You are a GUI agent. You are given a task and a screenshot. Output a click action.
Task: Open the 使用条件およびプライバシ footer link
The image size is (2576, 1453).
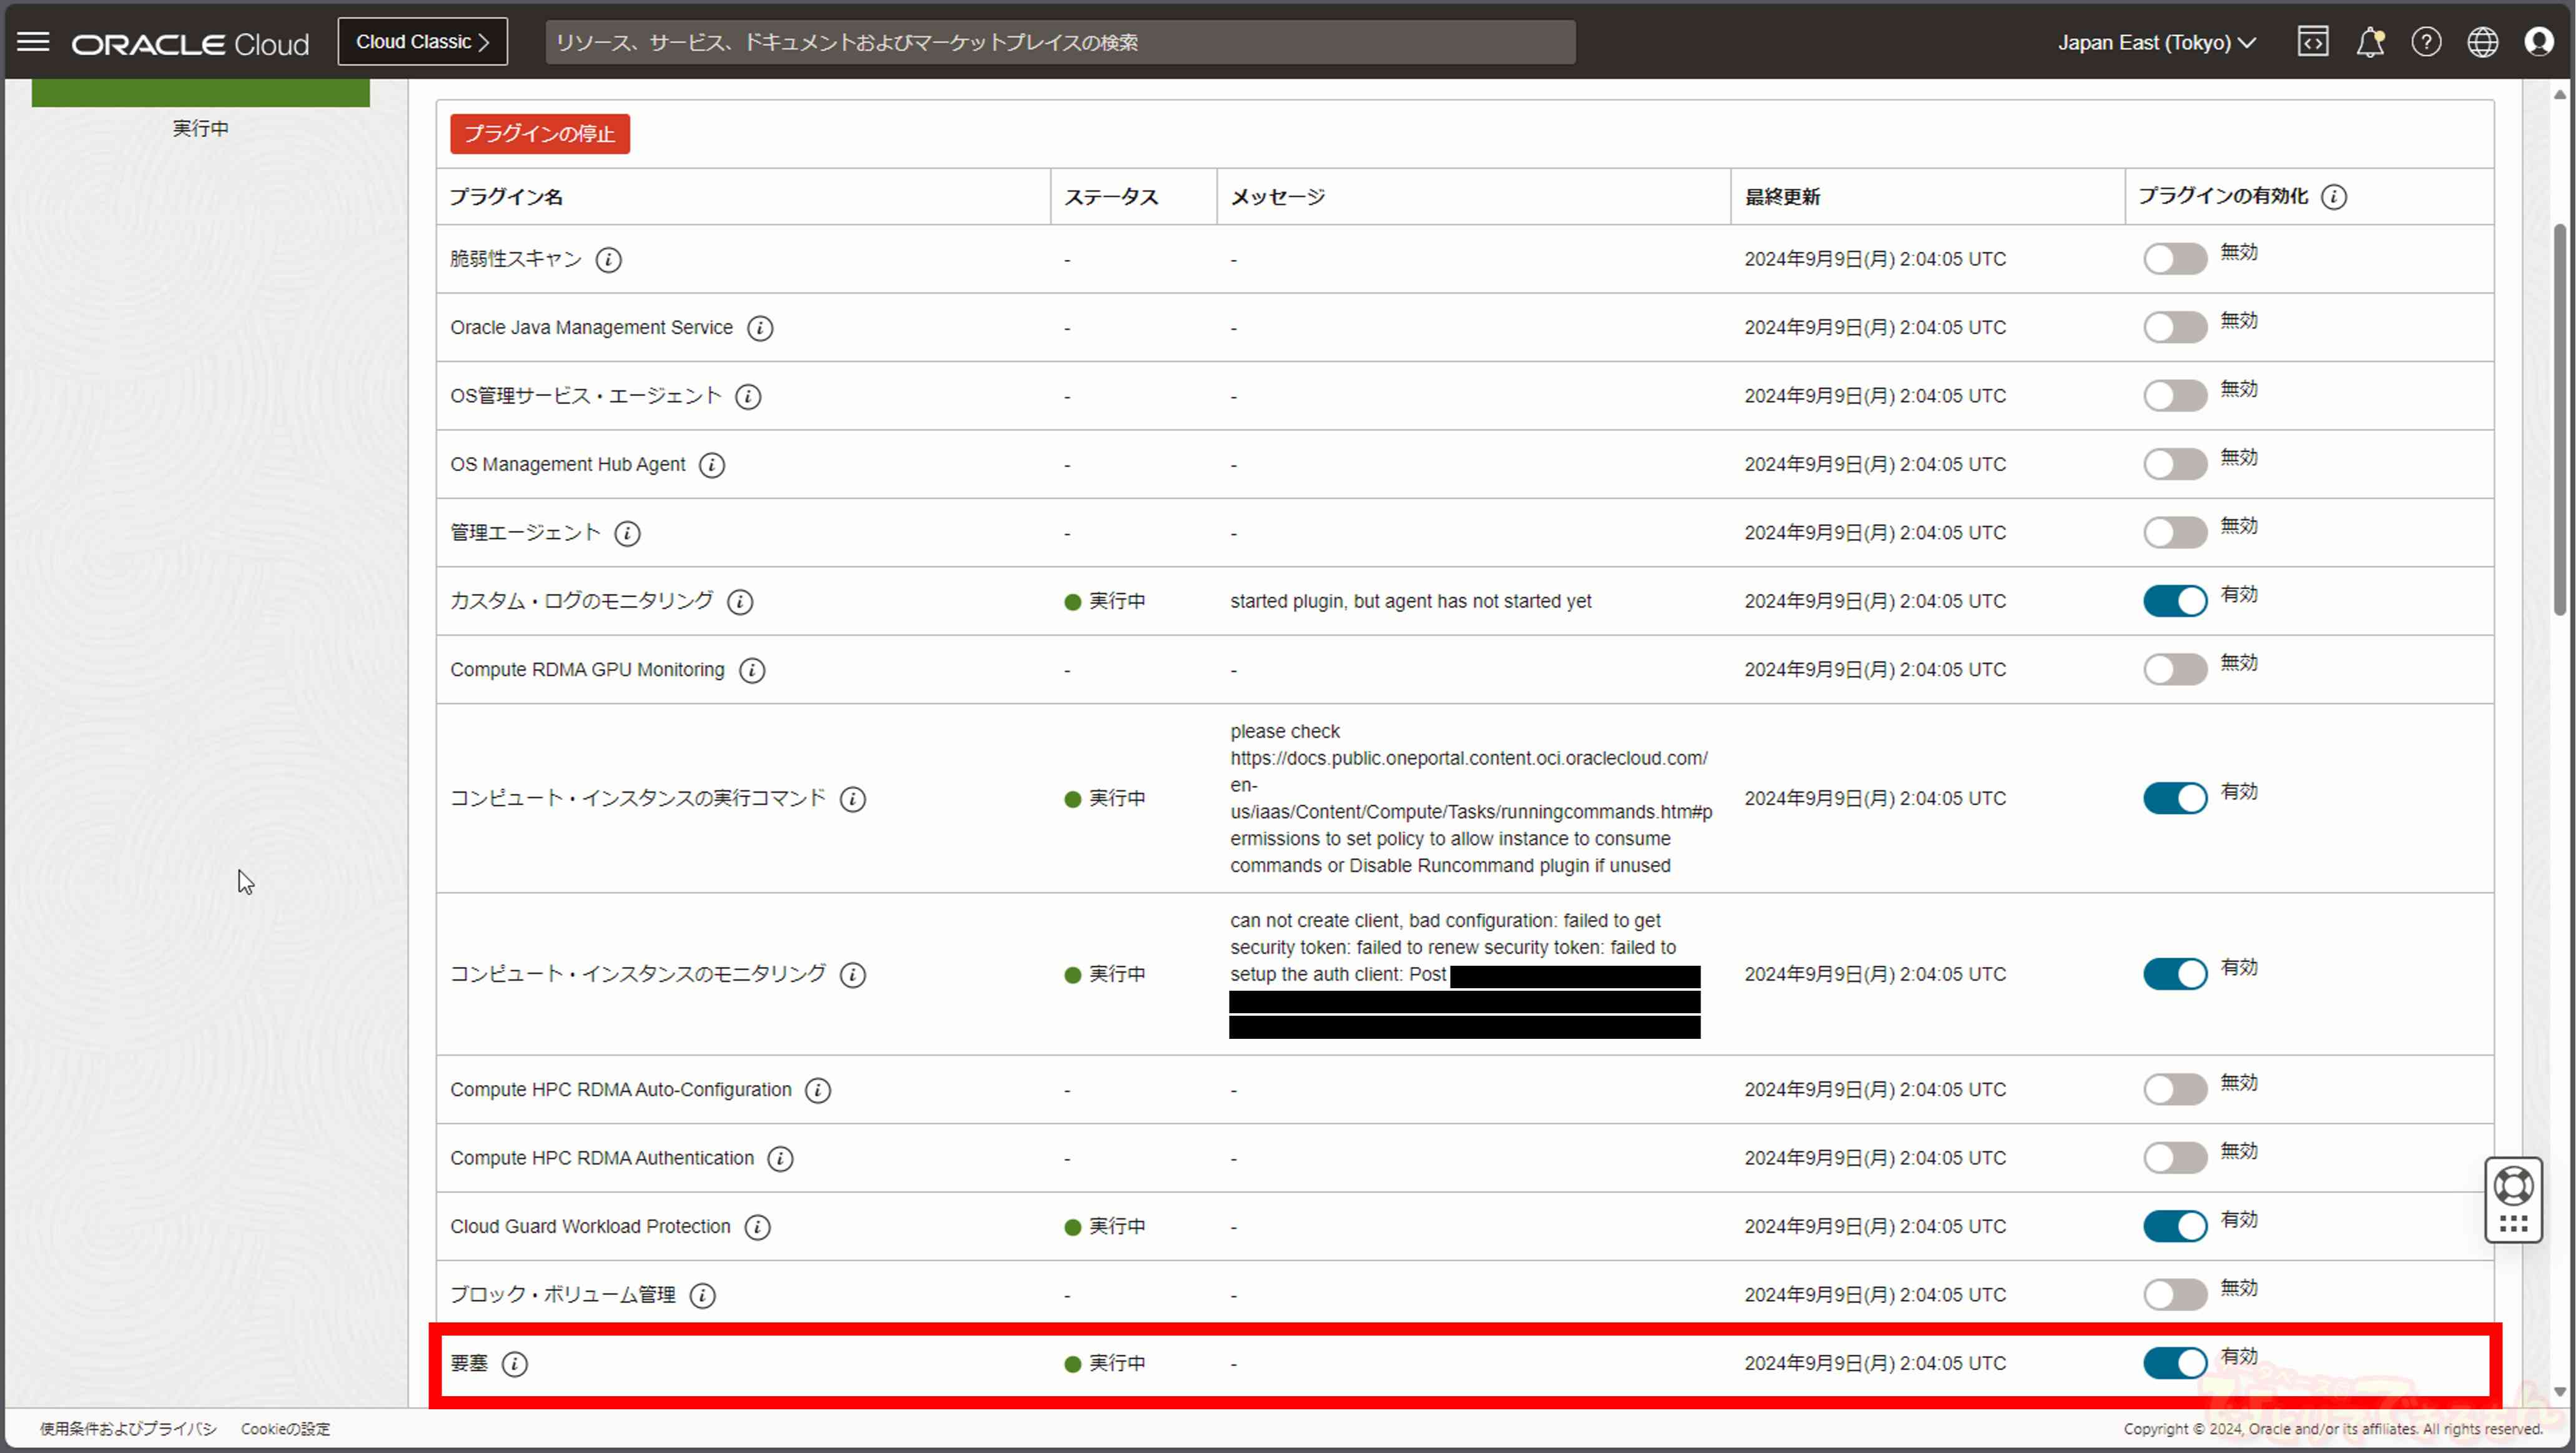(x=128, y=1429)
